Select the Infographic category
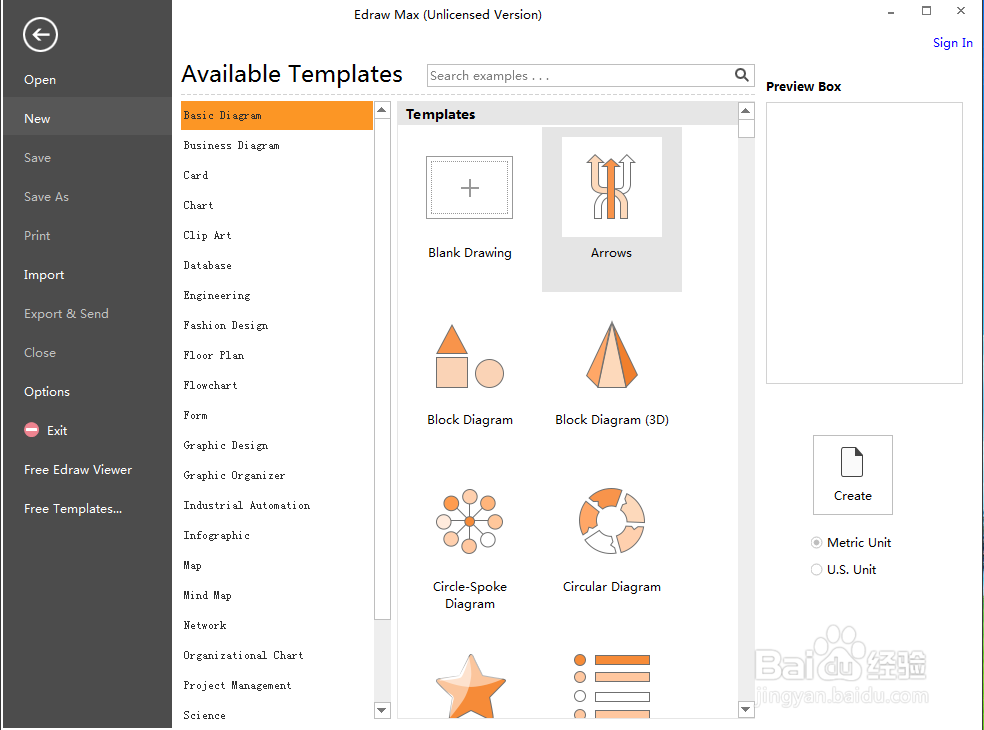This screenshot has width=984, height=730. [217, 535]
